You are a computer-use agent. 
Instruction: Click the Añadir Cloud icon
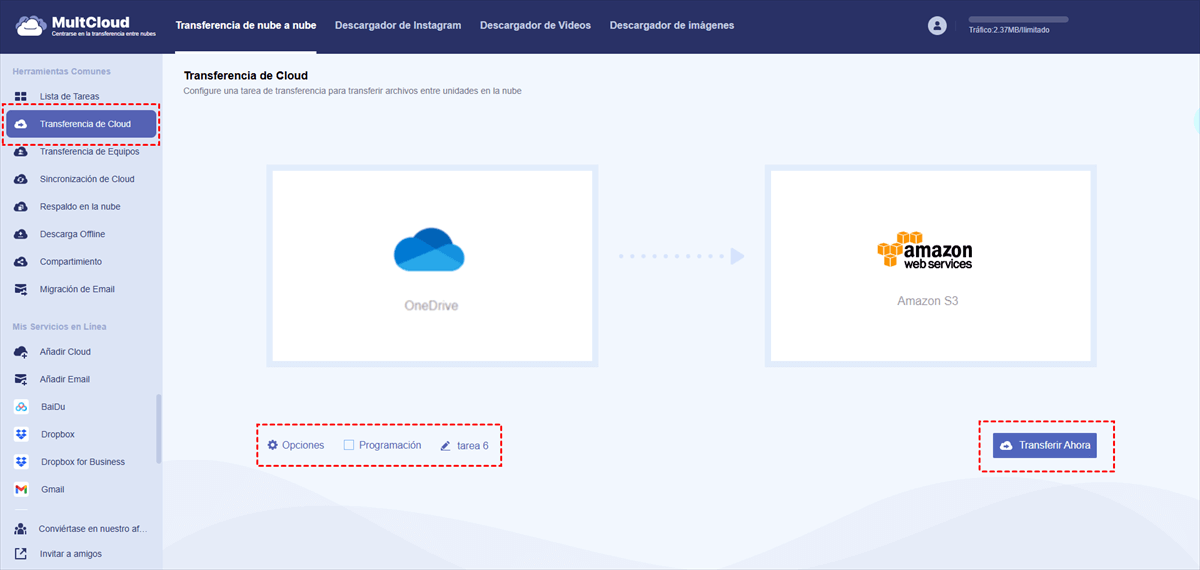click(x=20, y=352)
